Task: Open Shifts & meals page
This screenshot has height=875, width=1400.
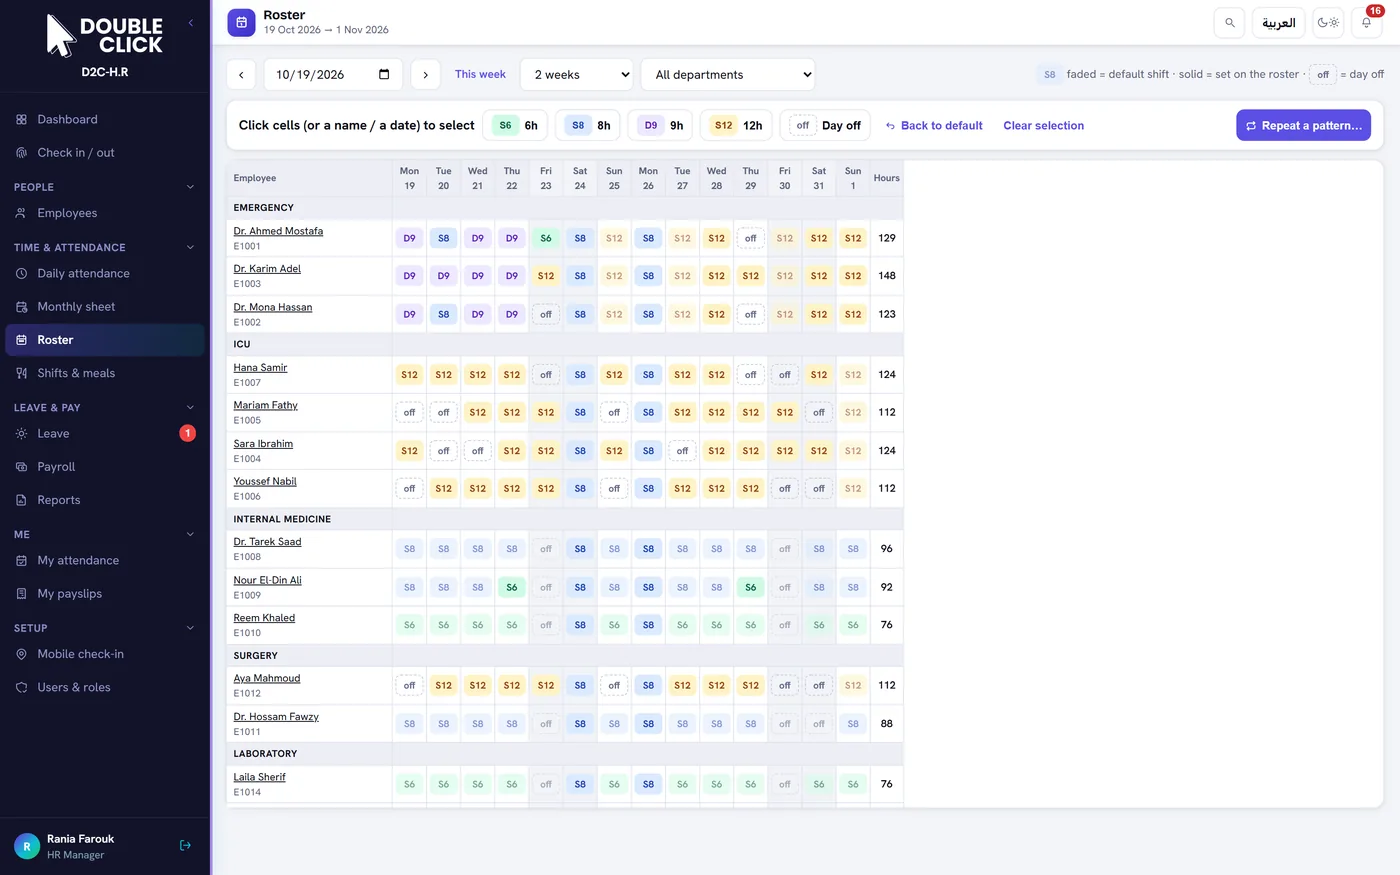Action: click(105, 373)
